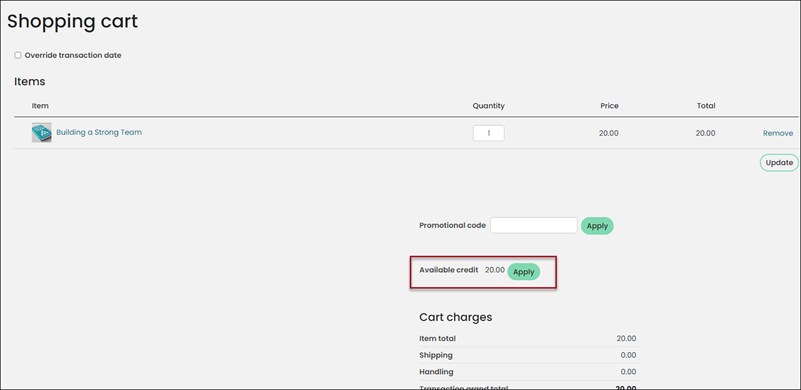Click the Building a Strong Team book thumbnail

coord(41,132)
